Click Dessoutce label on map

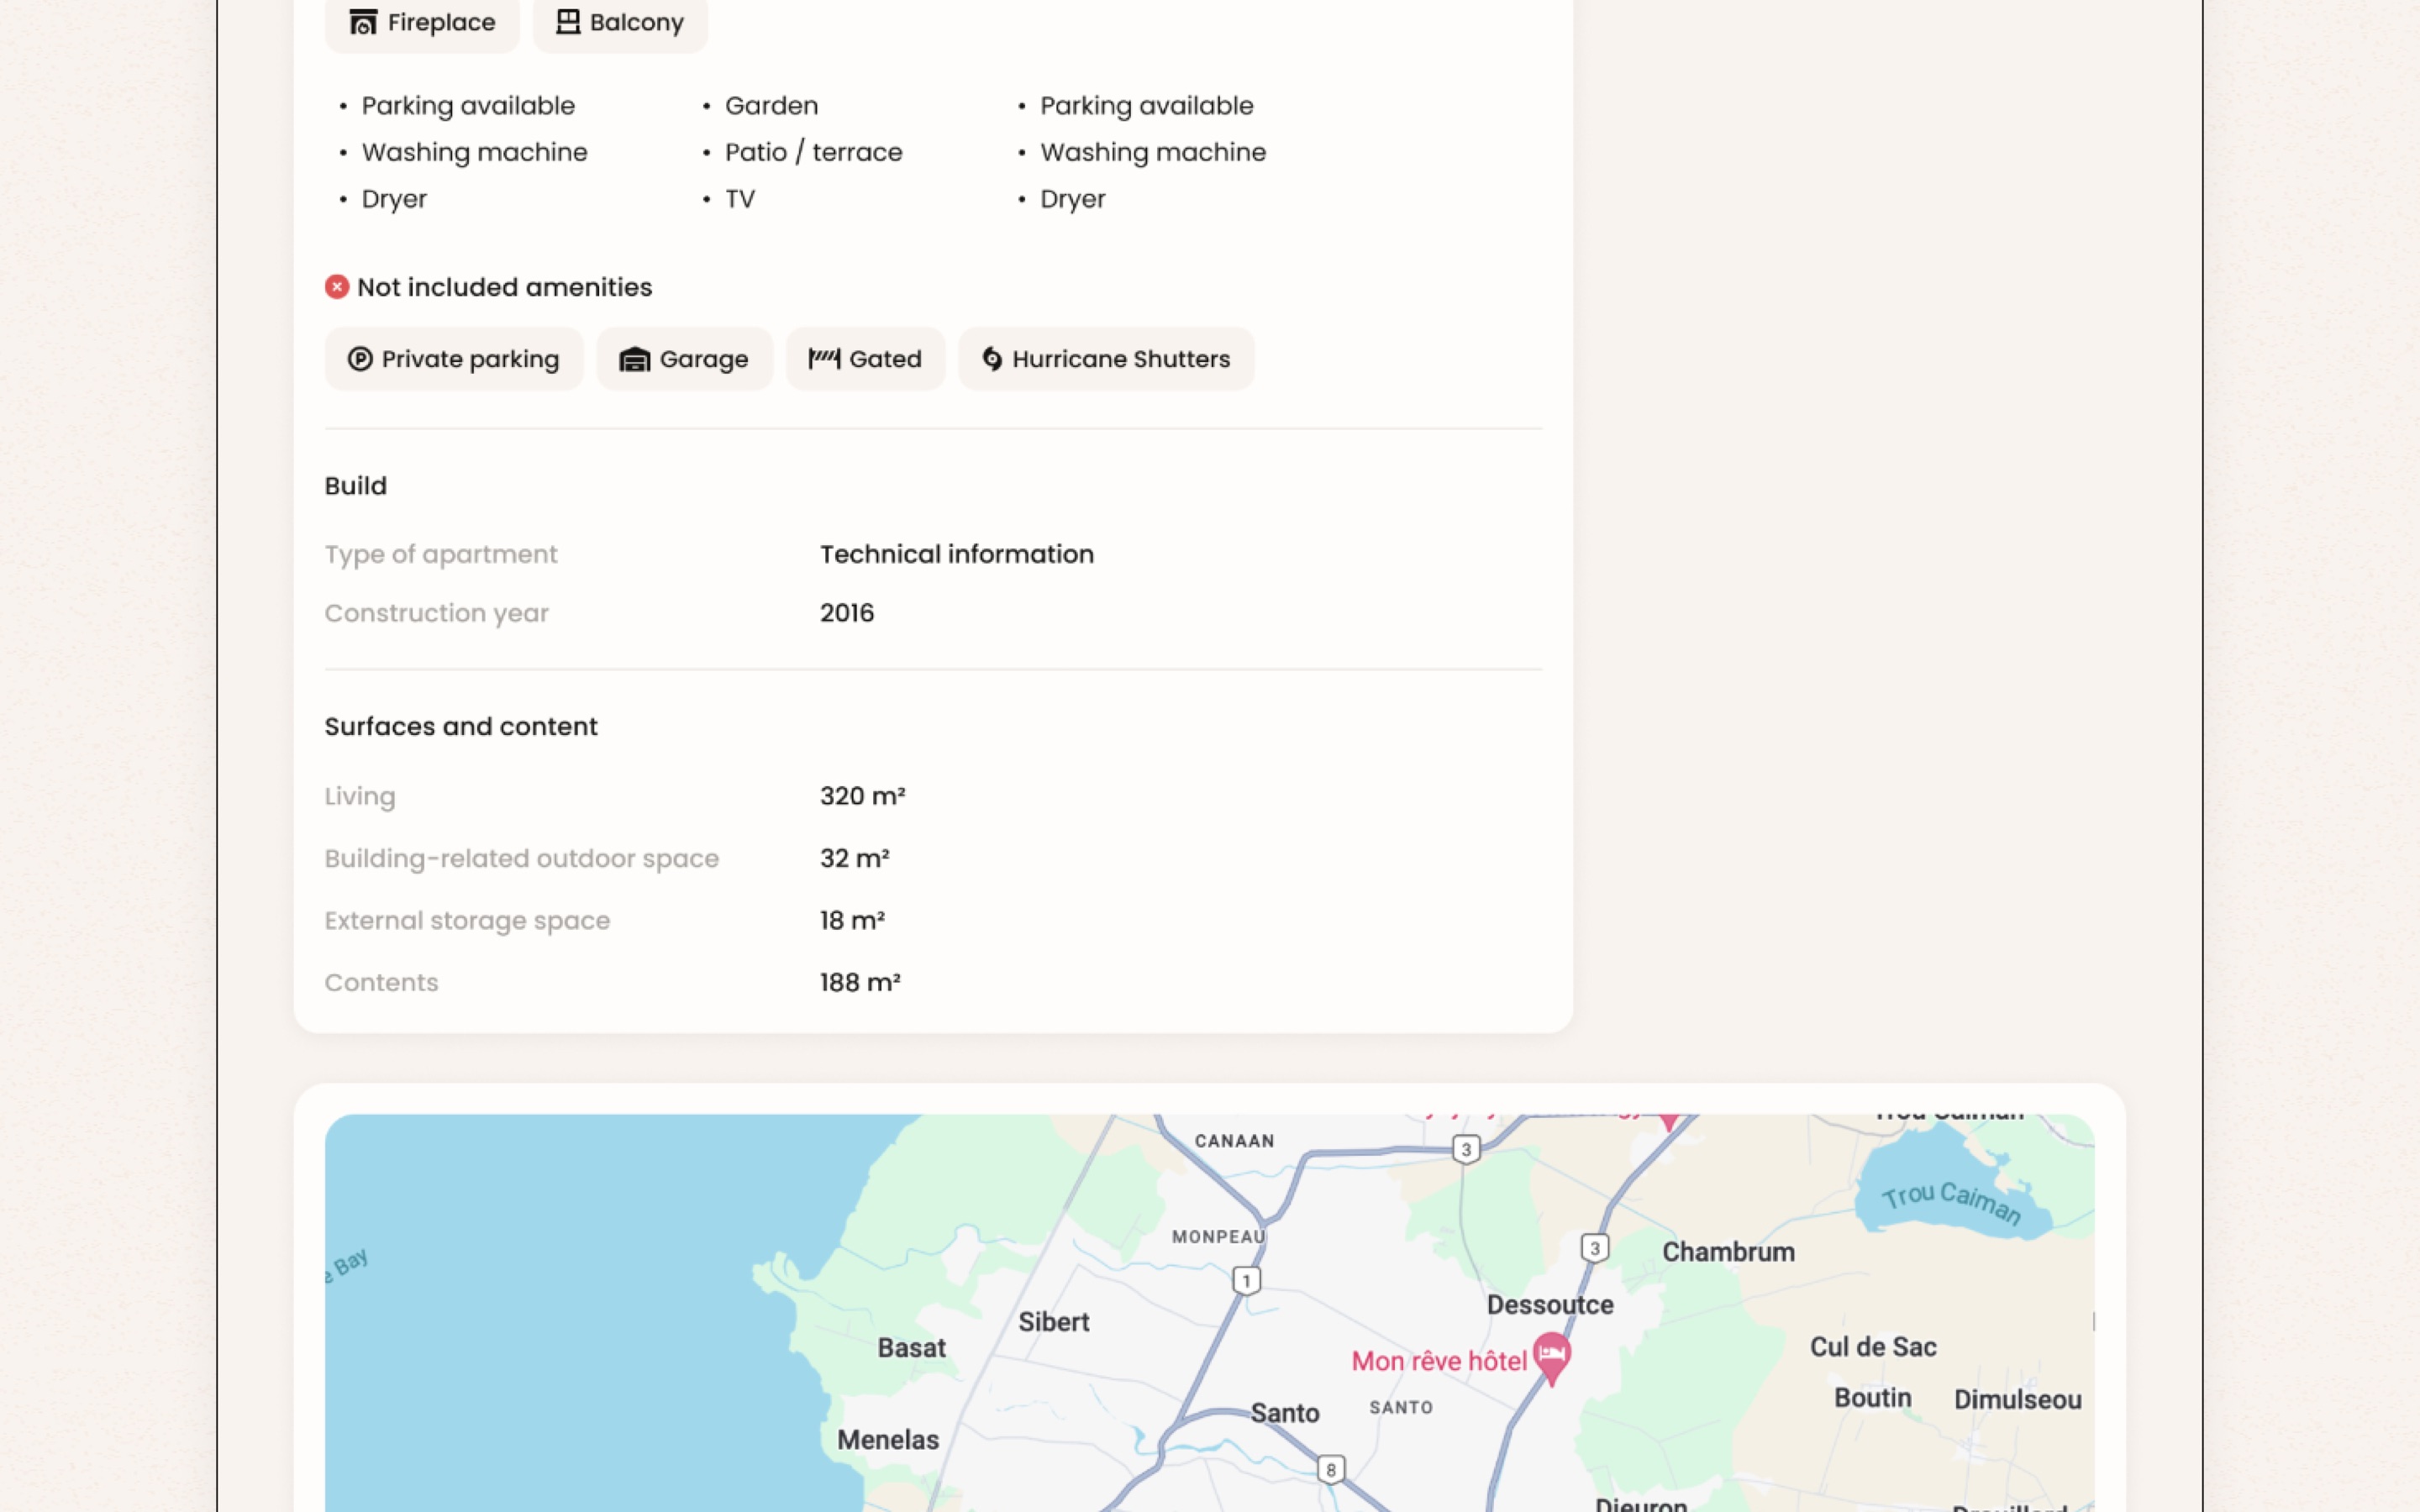coord(1550,1305)
